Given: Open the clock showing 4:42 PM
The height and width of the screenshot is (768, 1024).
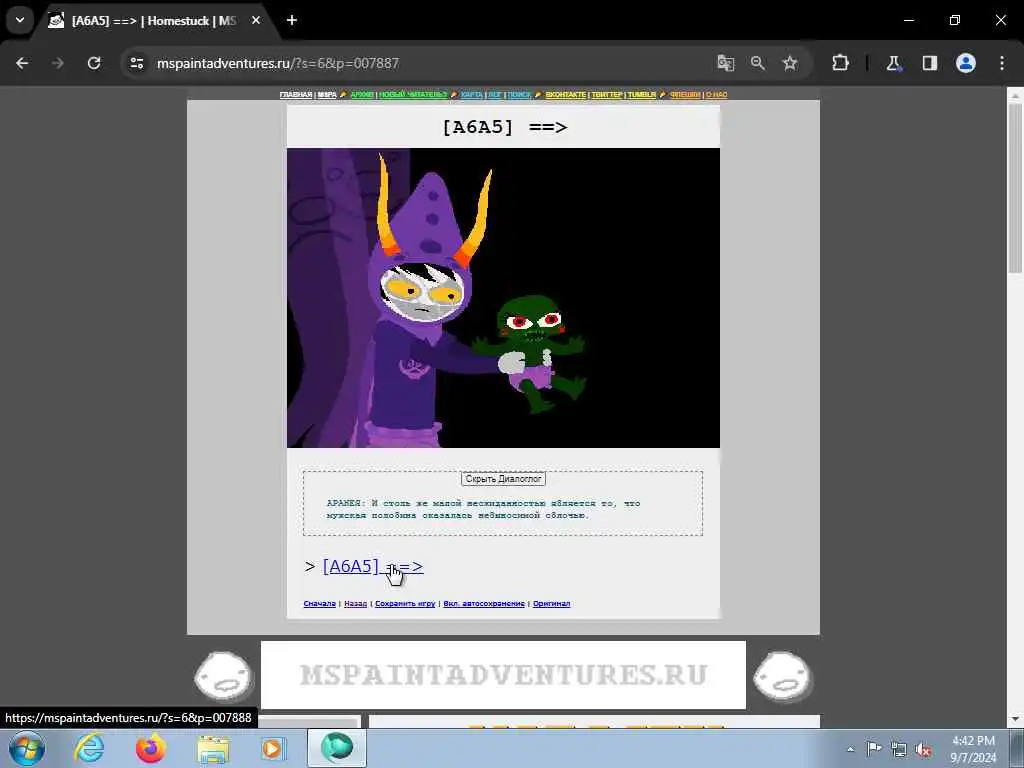Looking at the screenshot, I should 973,749.
